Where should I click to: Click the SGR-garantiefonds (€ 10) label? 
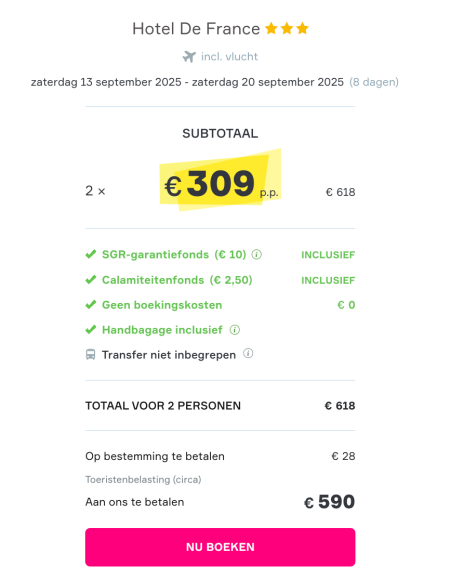174,254
